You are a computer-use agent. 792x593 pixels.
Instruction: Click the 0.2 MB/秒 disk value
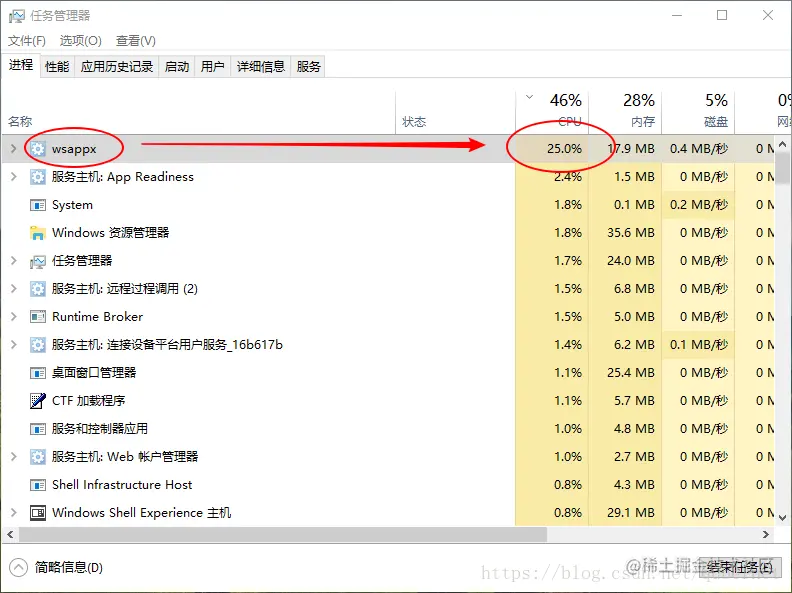(699, 205)
